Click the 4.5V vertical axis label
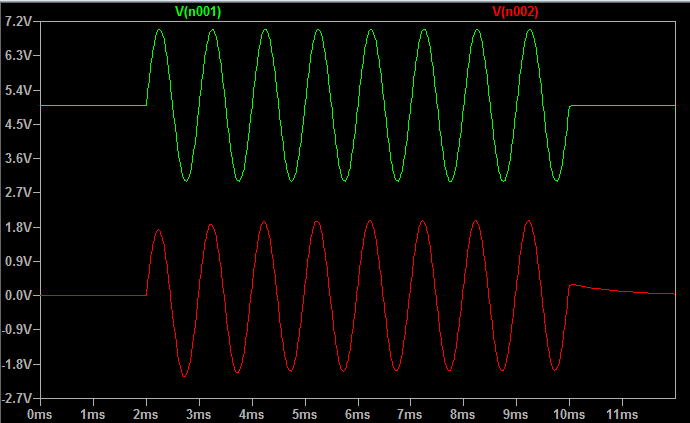Image resolution: width=690 pixels, height=423 pixels. click(19, 124)
